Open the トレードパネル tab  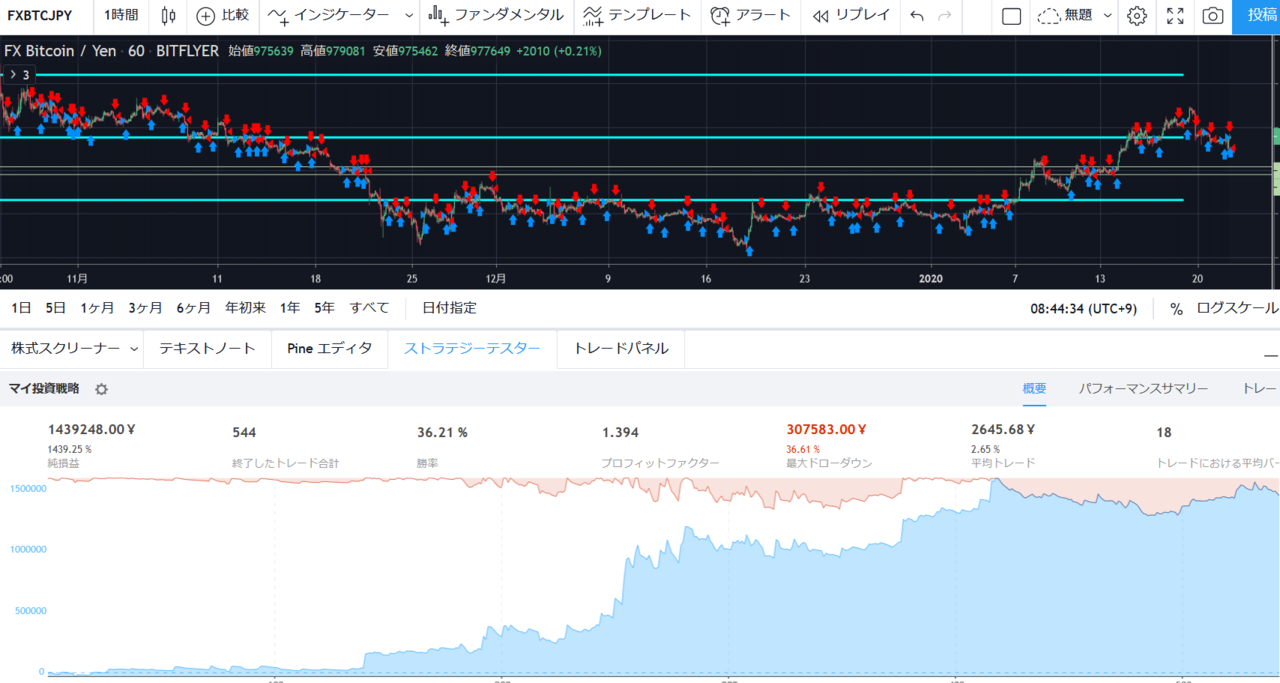coord(620,349)
